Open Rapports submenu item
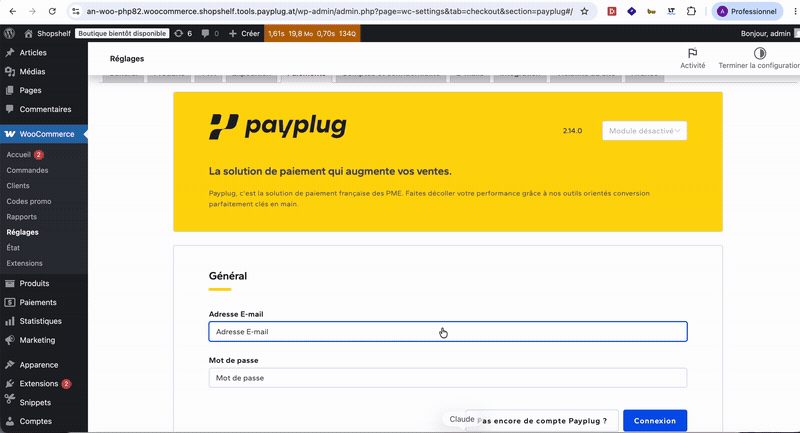The width and height of the screenshot is (800, 433). 21,217
